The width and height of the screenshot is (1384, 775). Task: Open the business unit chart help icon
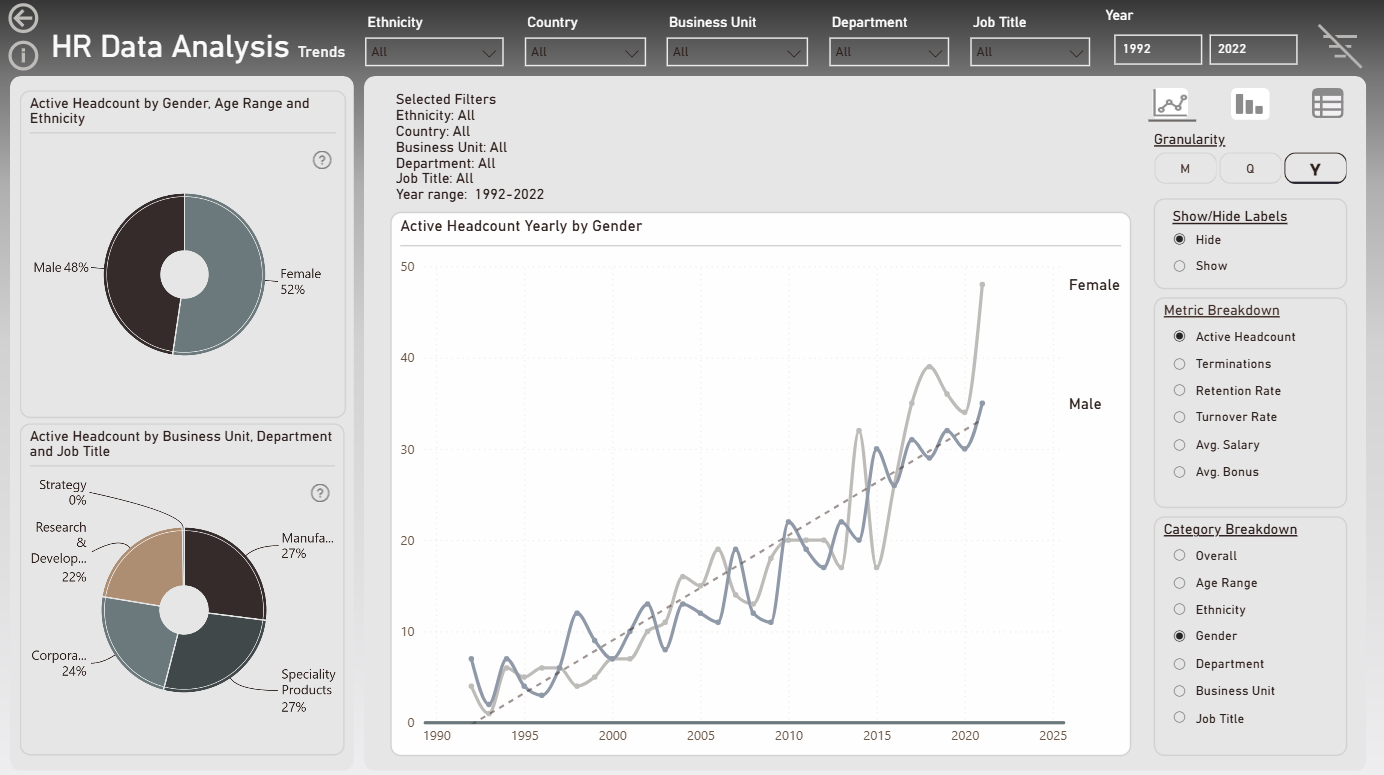click(x=320, y=493)
